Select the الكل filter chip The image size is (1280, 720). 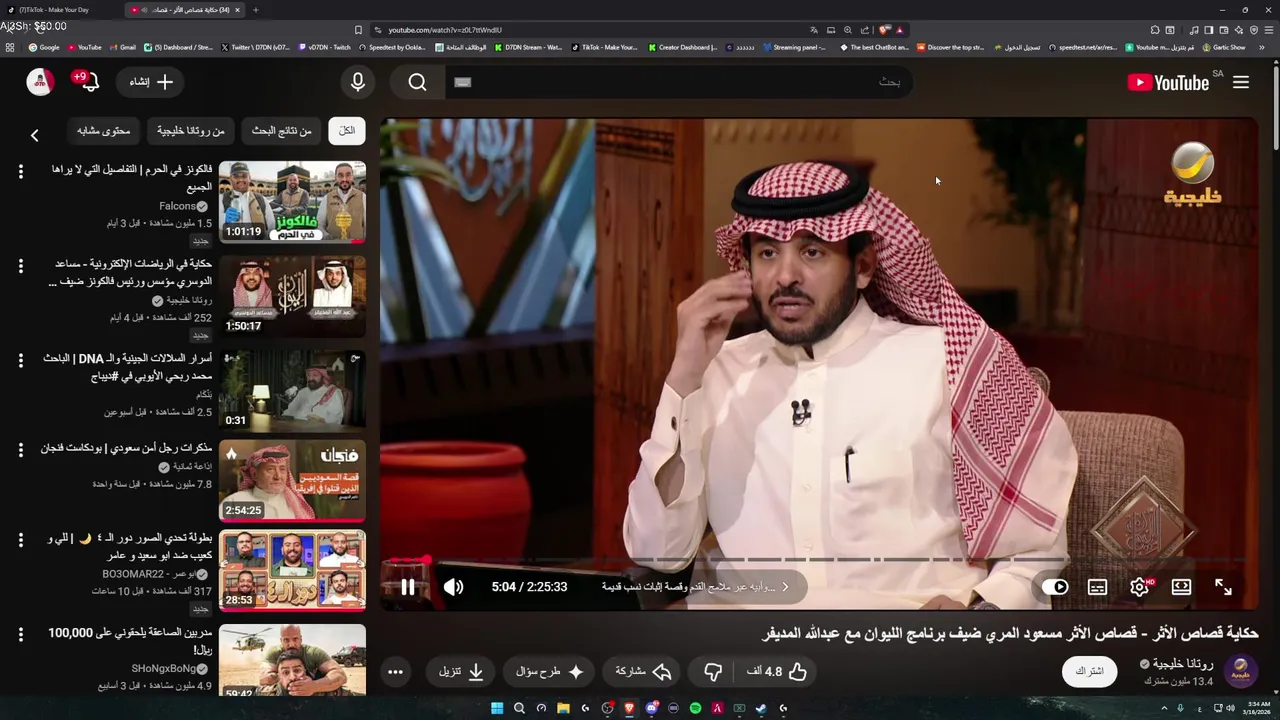coord(347,131)
